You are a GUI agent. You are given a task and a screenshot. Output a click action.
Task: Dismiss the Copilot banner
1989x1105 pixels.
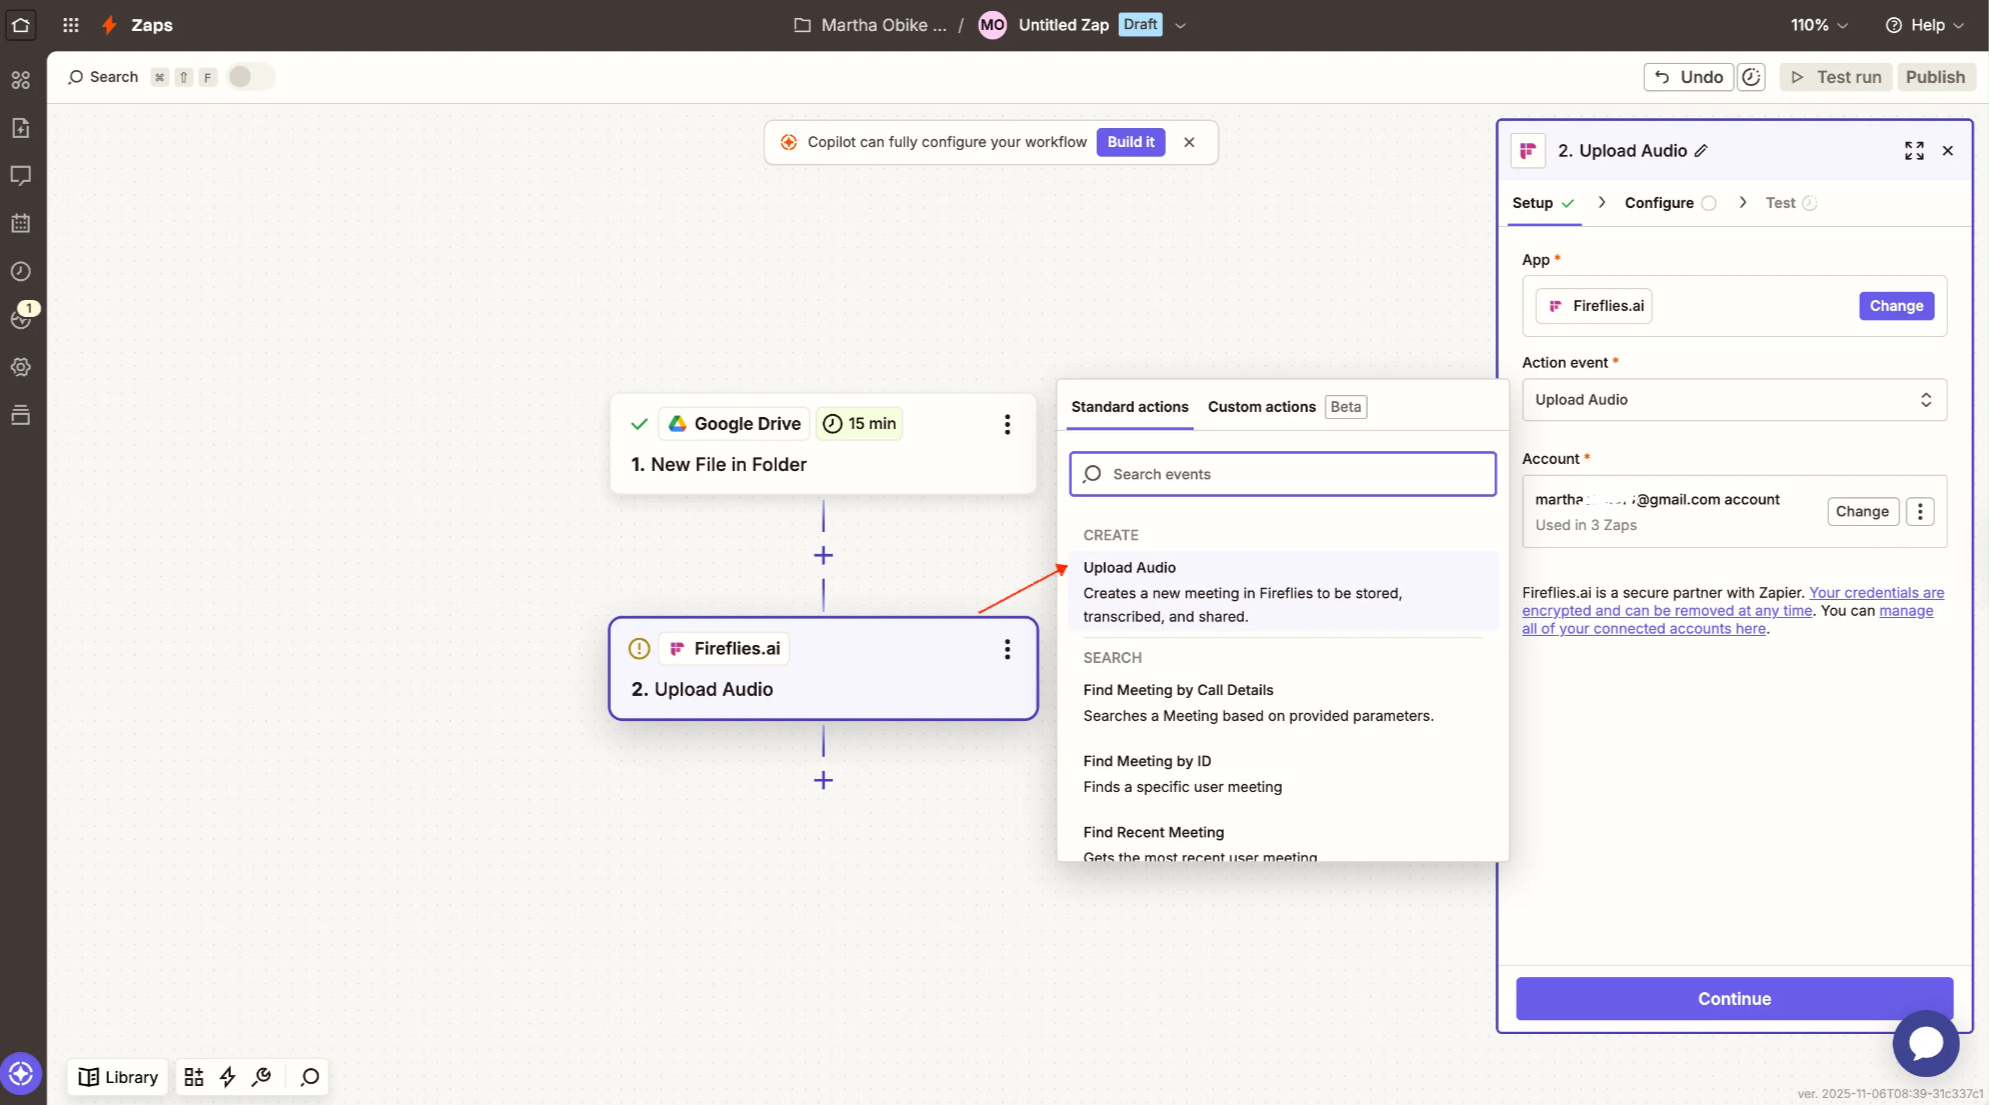[x=1189, y=142]
